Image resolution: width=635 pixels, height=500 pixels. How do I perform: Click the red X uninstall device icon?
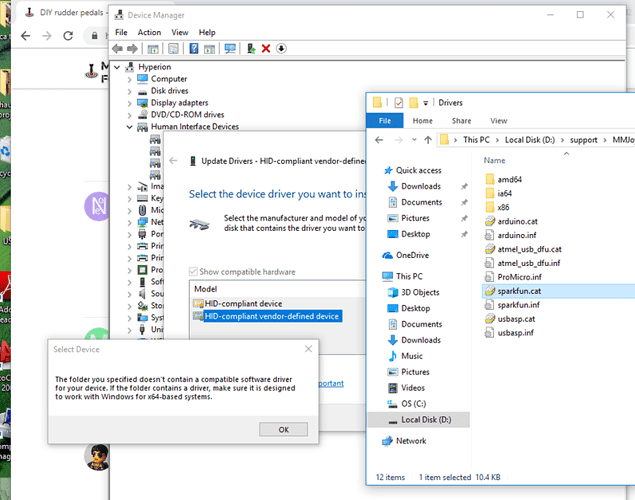pos(265,48)
